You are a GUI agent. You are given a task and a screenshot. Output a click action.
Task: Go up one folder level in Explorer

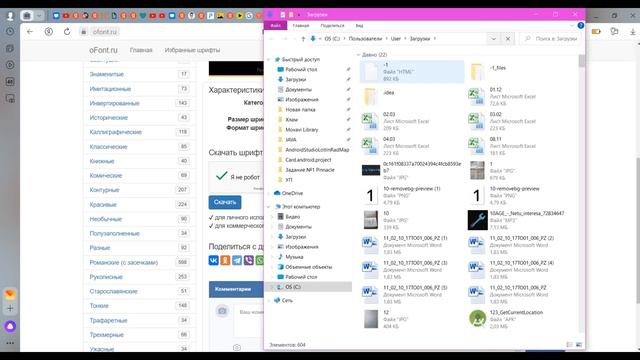coord(303,39)
